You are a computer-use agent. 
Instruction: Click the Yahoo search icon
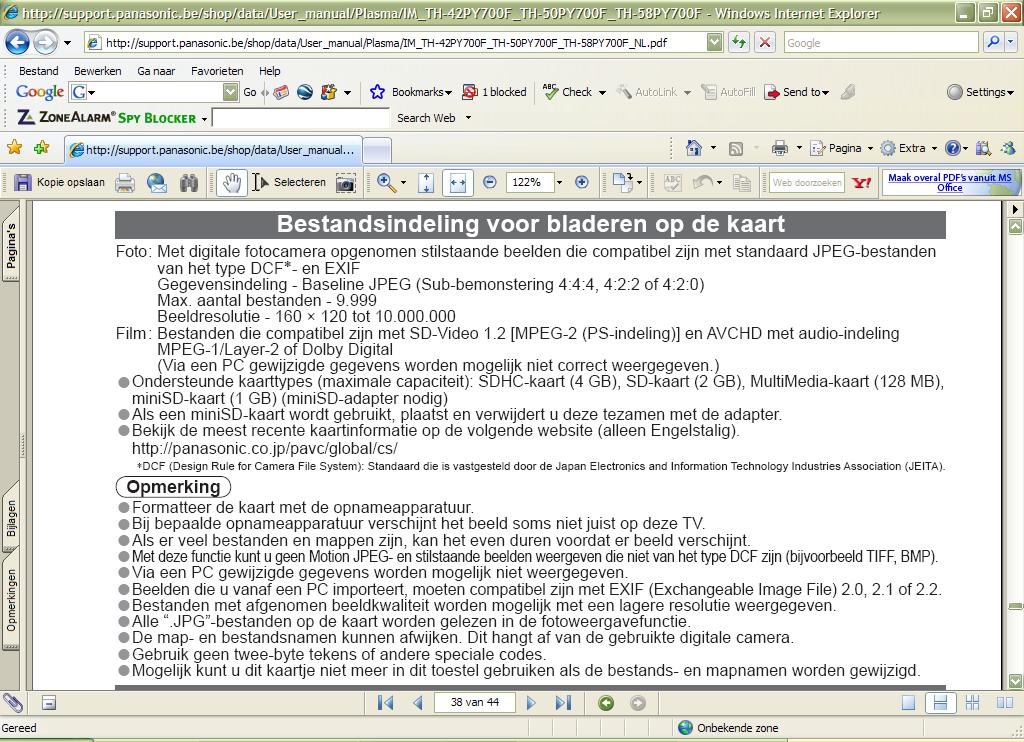(862, 183)
